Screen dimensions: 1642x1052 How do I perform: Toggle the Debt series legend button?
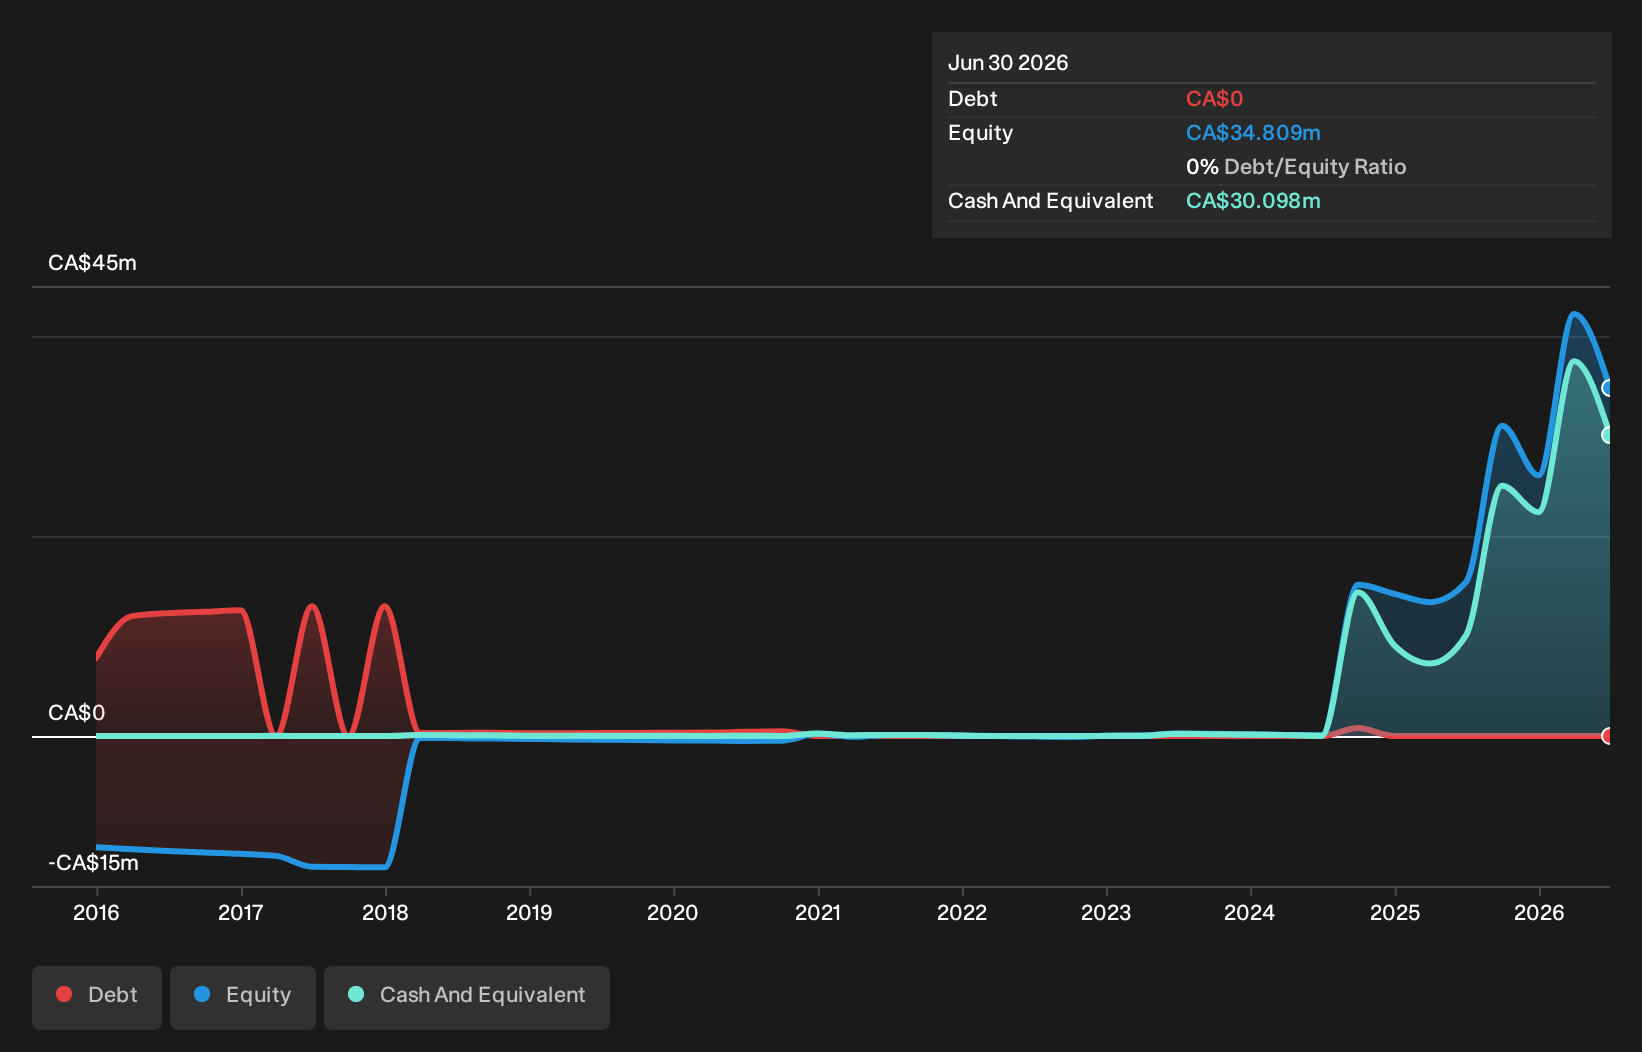(97, 997)
